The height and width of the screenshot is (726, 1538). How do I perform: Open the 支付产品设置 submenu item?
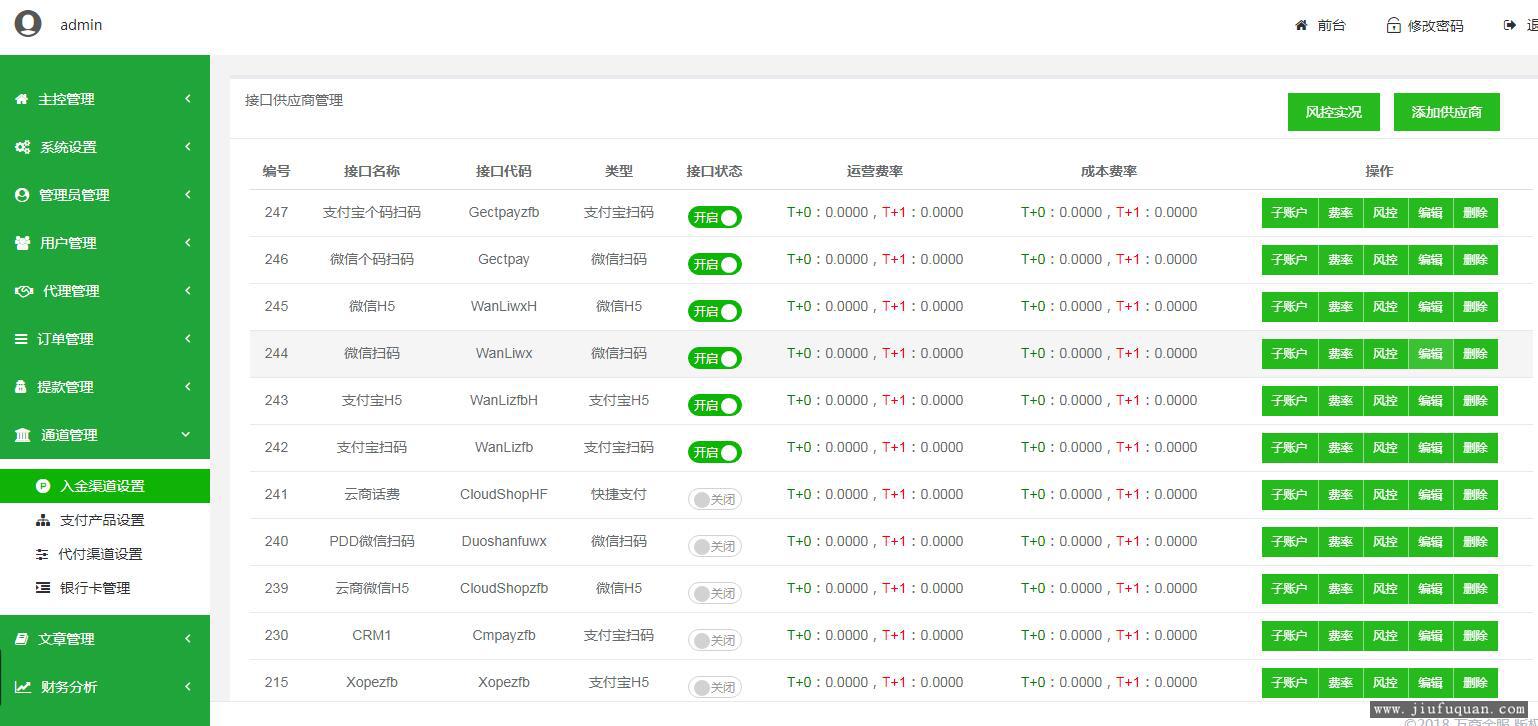click(x=101, y=520)
